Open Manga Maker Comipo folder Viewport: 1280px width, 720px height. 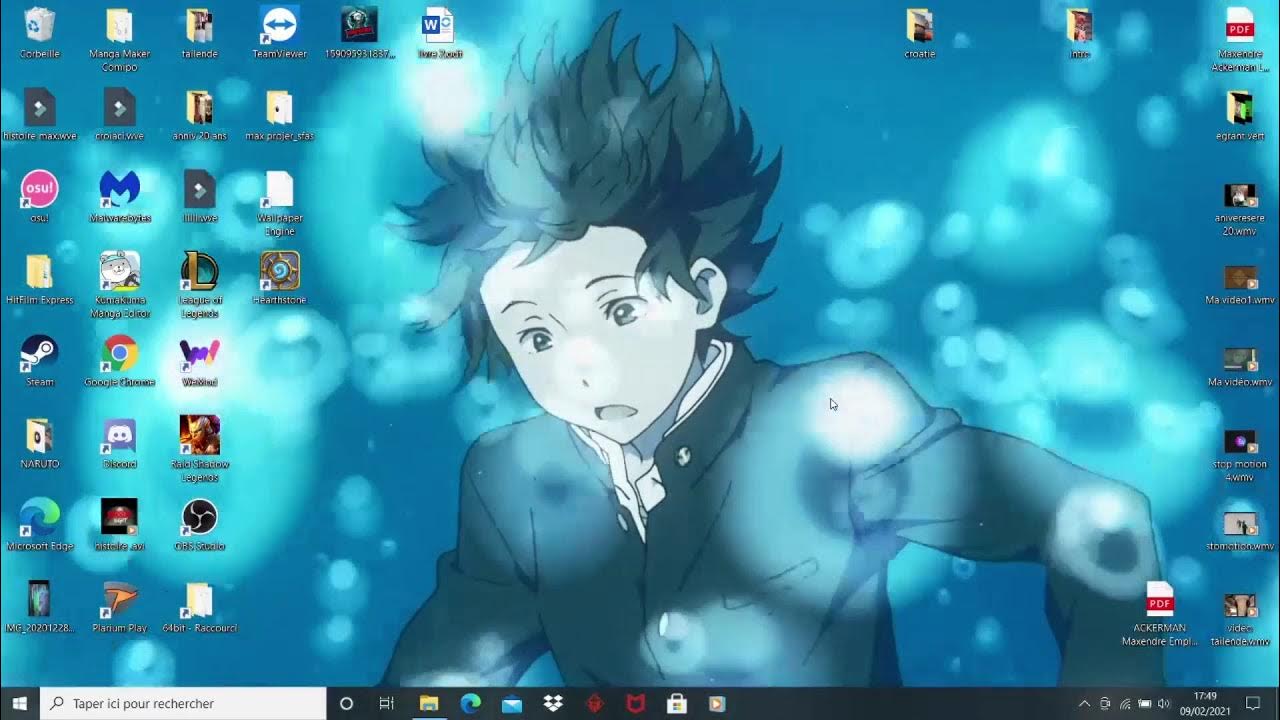point(120,40)
